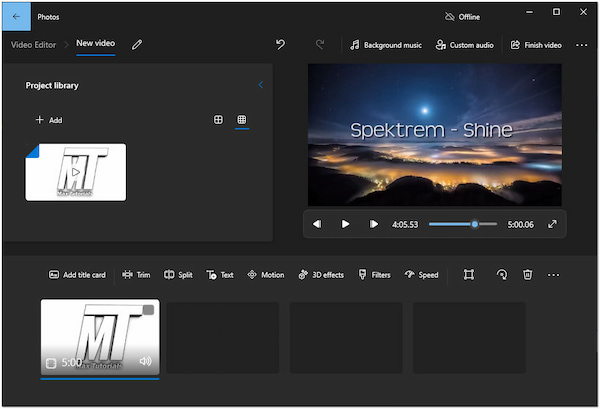This screenshot has width=600, height=409.
Task: Rotate the selected clip
Action: (x=502, y=275)
